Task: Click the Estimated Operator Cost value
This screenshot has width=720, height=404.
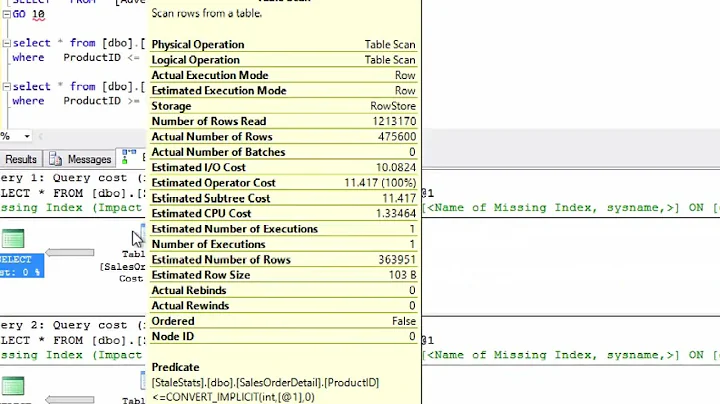Action: tap(380, 183)
